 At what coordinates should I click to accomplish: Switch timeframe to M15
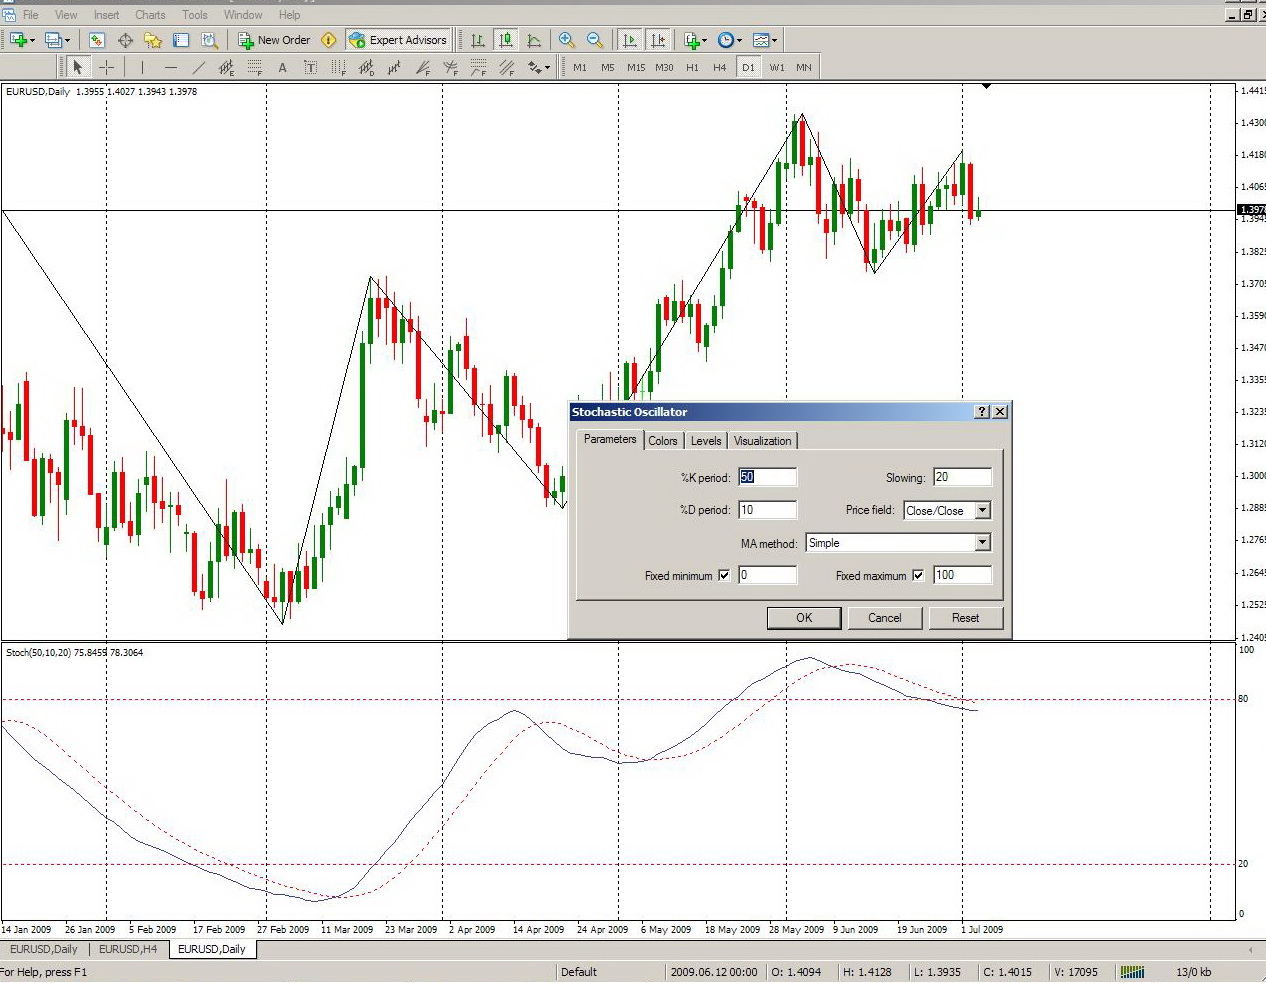(636, 67)
